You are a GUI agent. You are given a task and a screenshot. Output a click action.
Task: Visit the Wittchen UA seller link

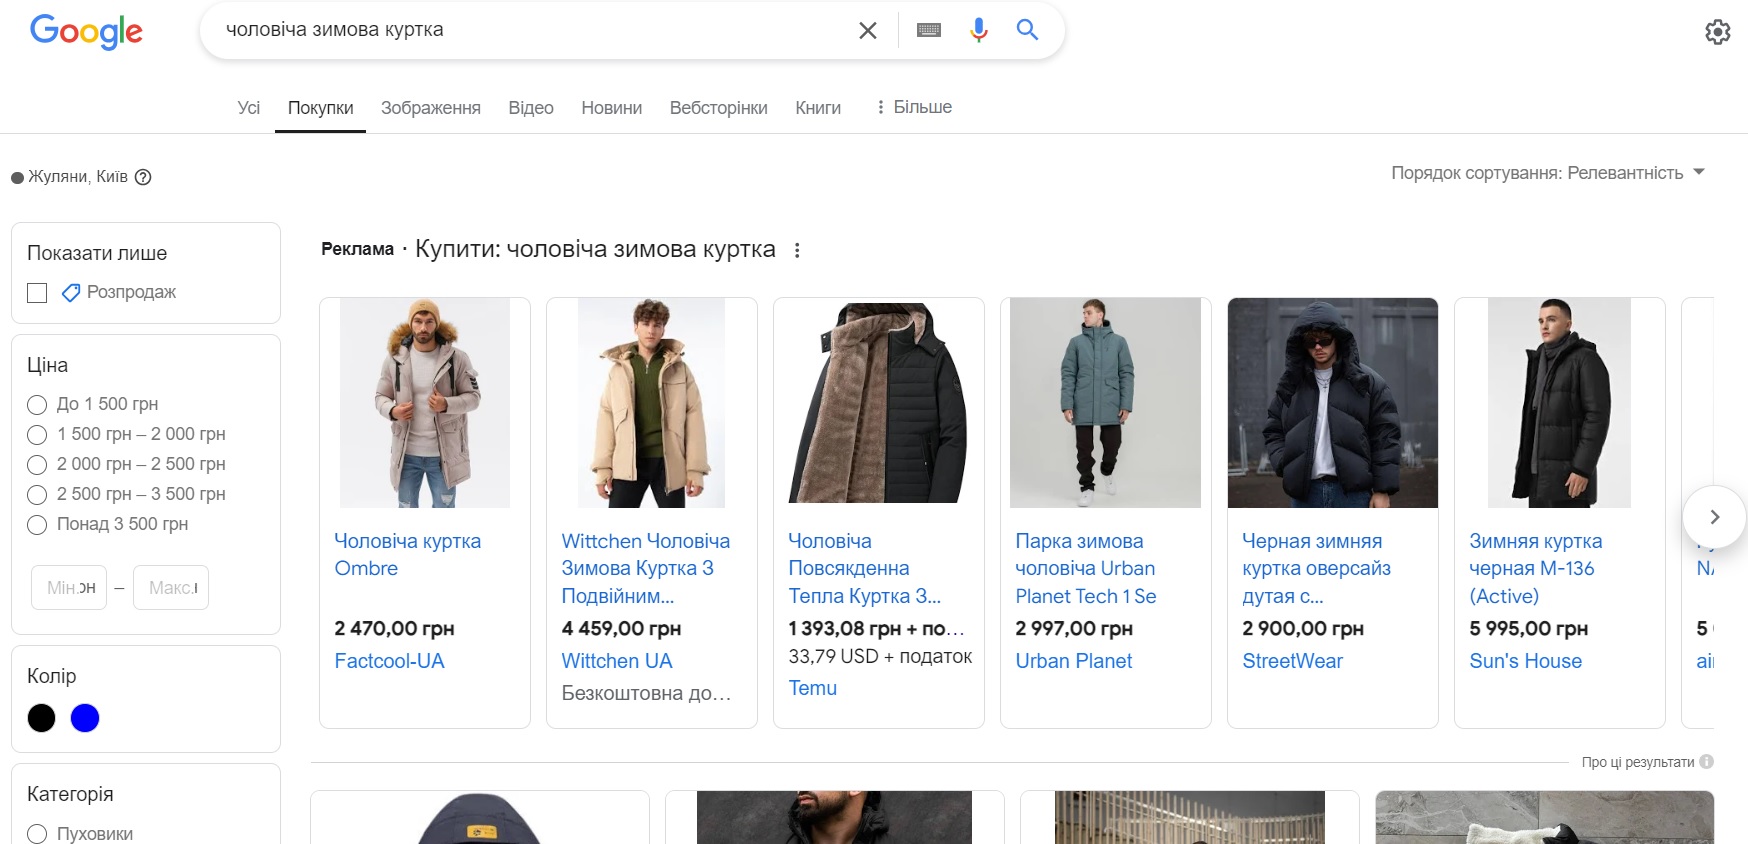tap(617, 661)
